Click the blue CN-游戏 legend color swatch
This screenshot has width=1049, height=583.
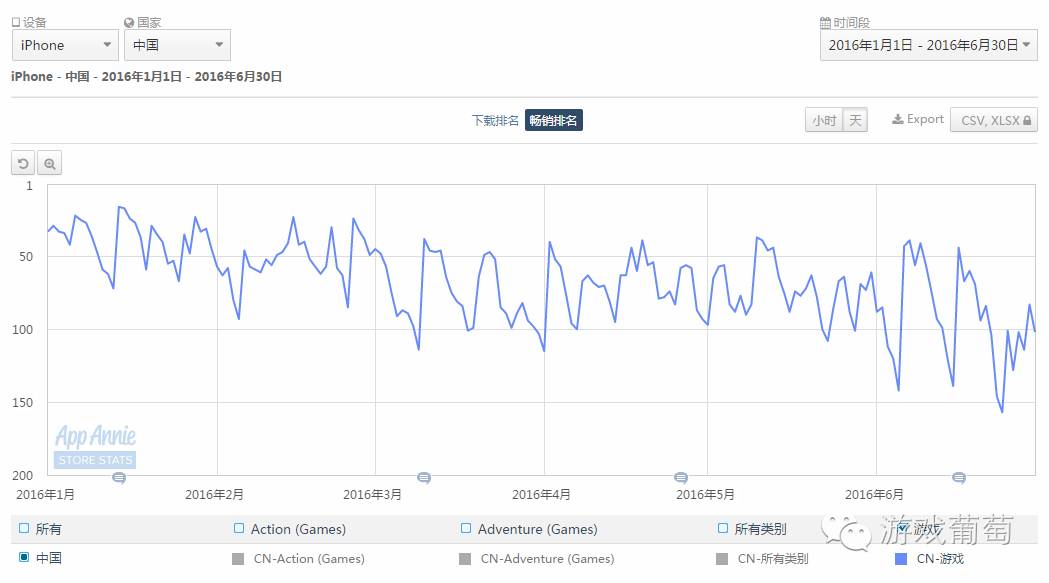tap(902, 559)
